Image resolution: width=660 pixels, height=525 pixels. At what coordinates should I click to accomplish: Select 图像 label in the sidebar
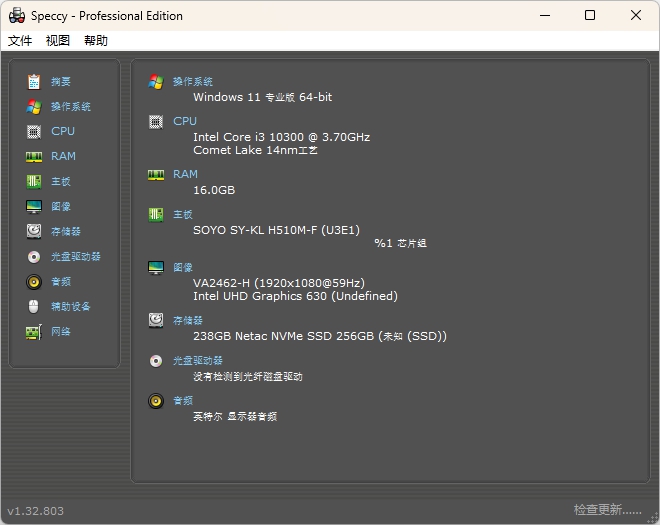(61, 206)
